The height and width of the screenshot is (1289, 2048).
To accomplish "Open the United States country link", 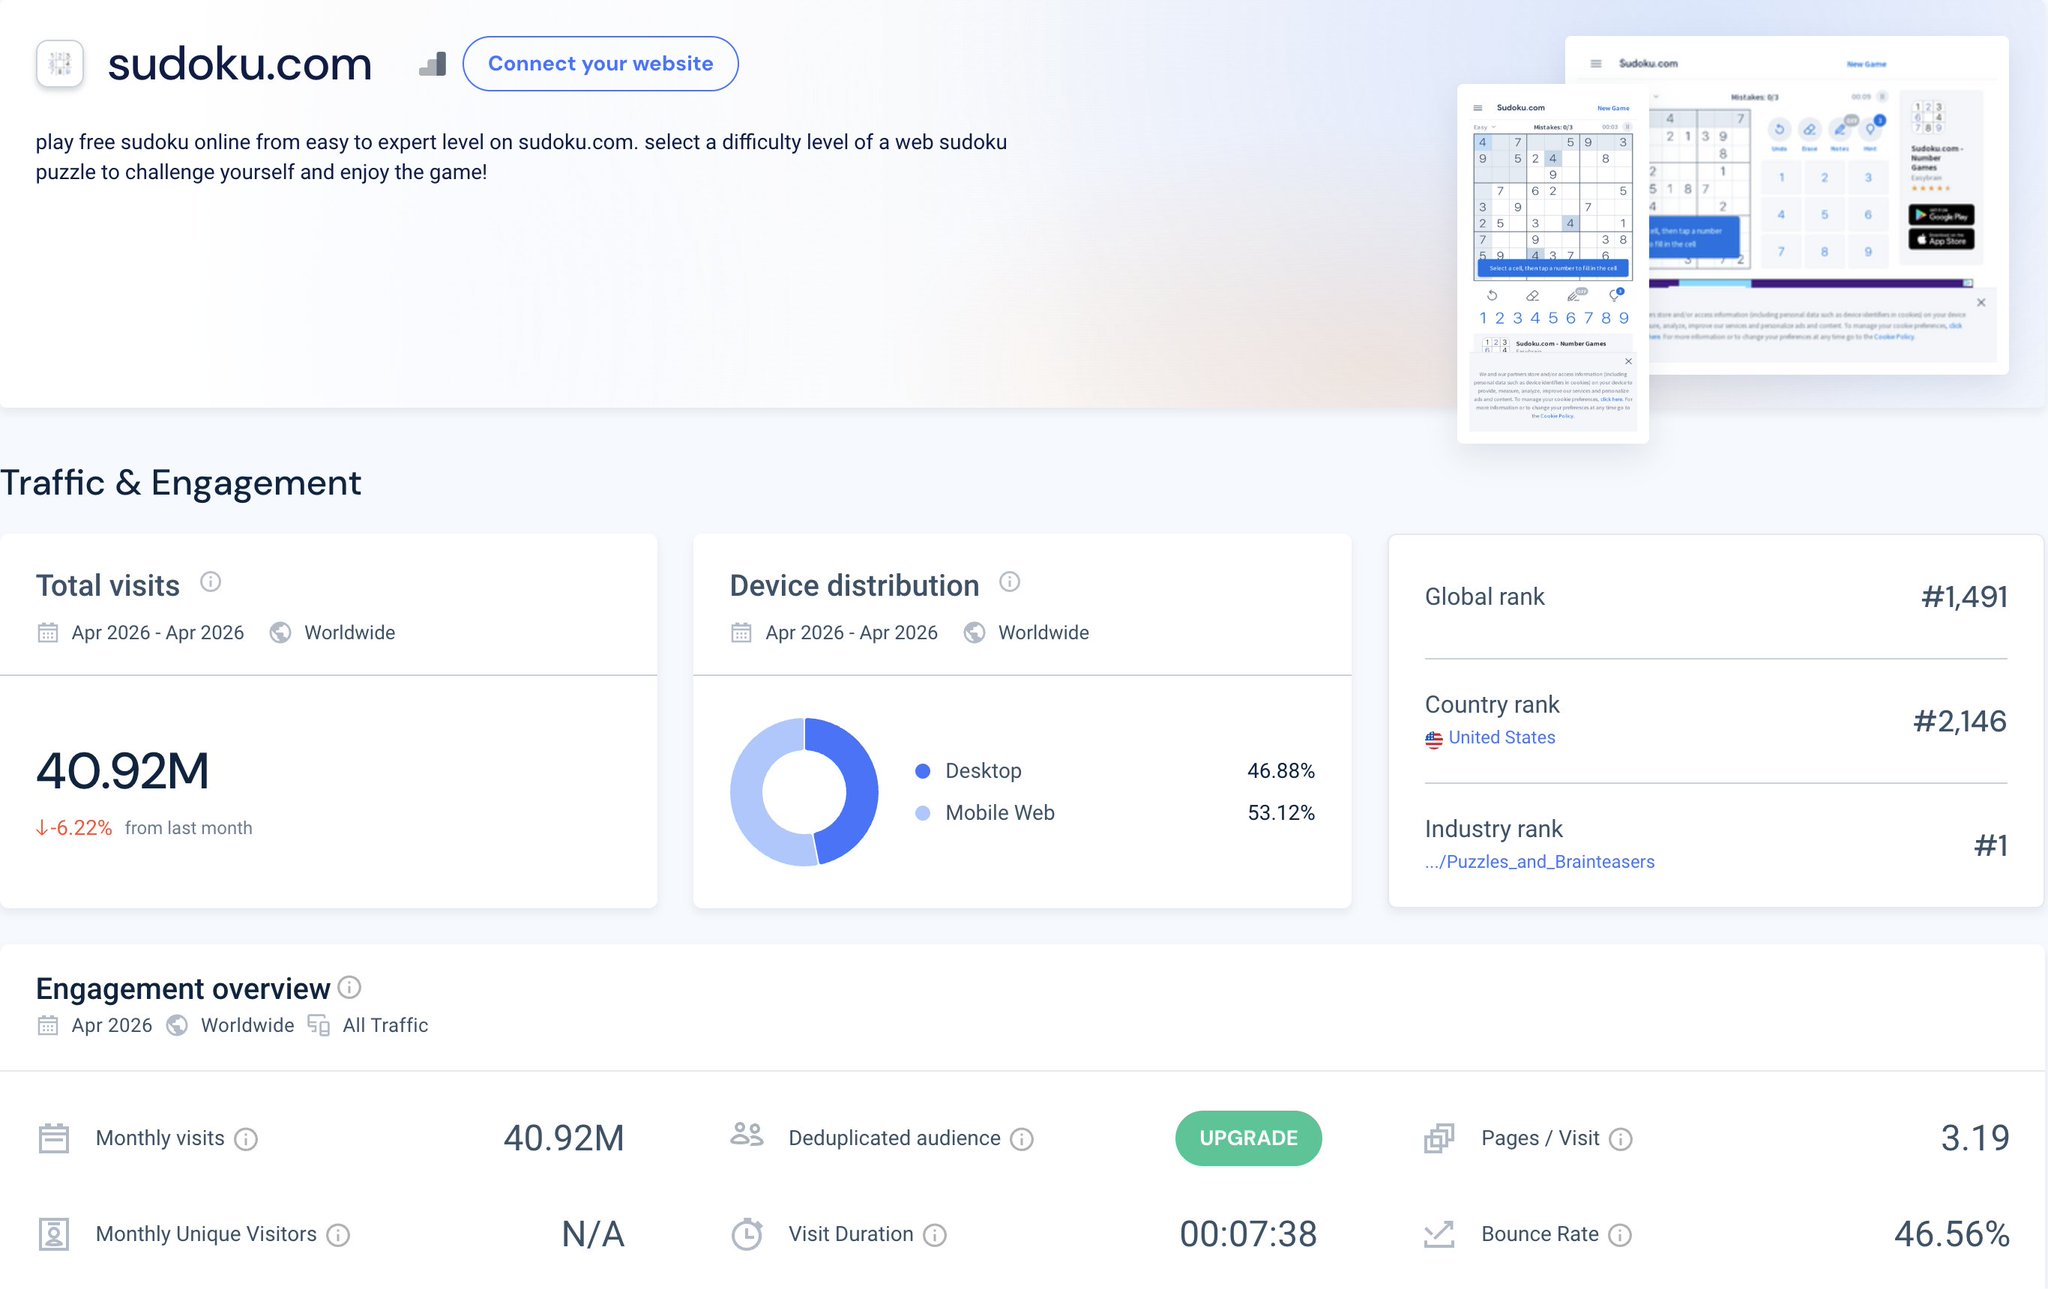I will pyautogui.click(x=1501, y=737).
